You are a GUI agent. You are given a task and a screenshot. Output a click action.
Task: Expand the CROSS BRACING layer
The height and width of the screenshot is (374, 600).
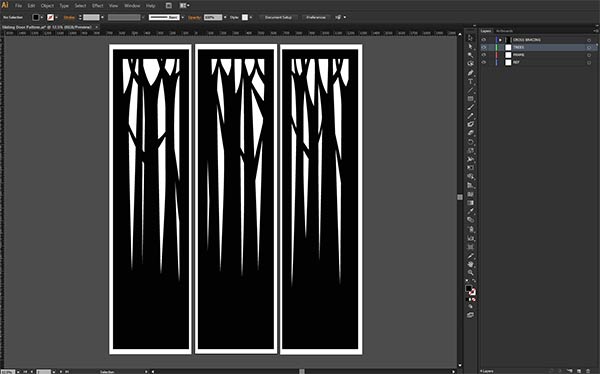(x=500, y=40)
